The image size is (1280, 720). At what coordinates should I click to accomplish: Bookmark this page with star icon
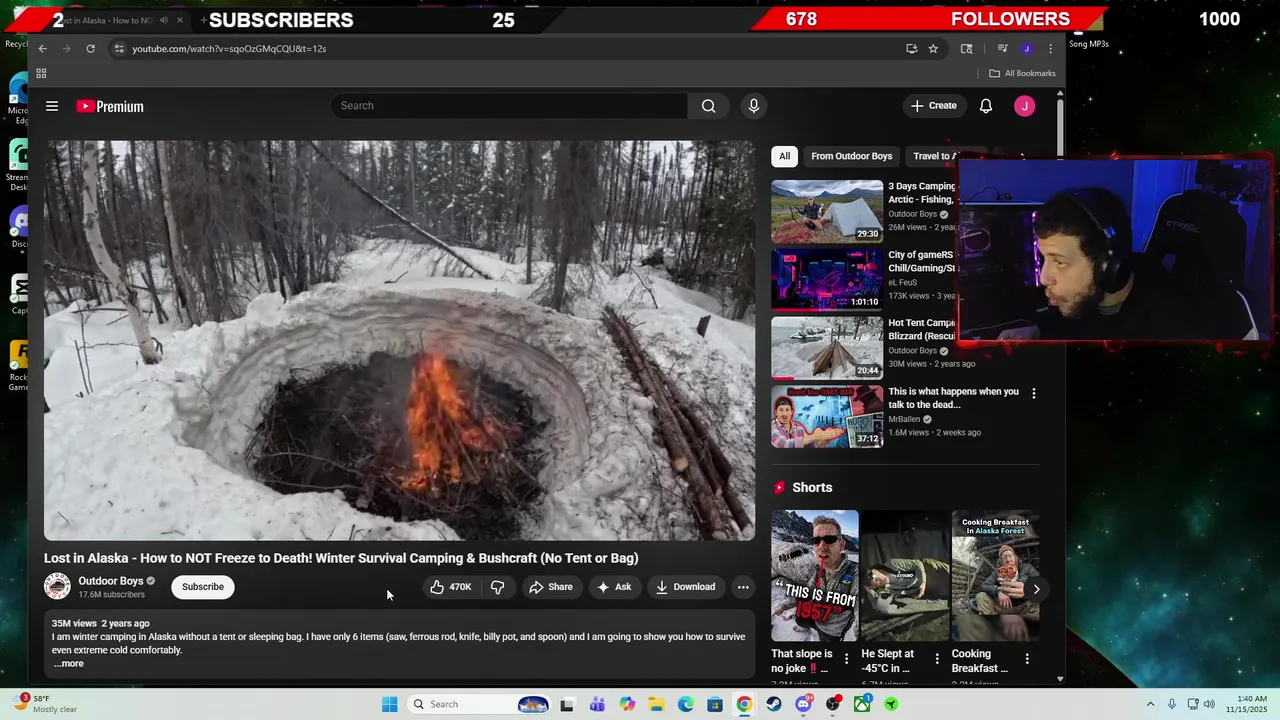point(933,48)
